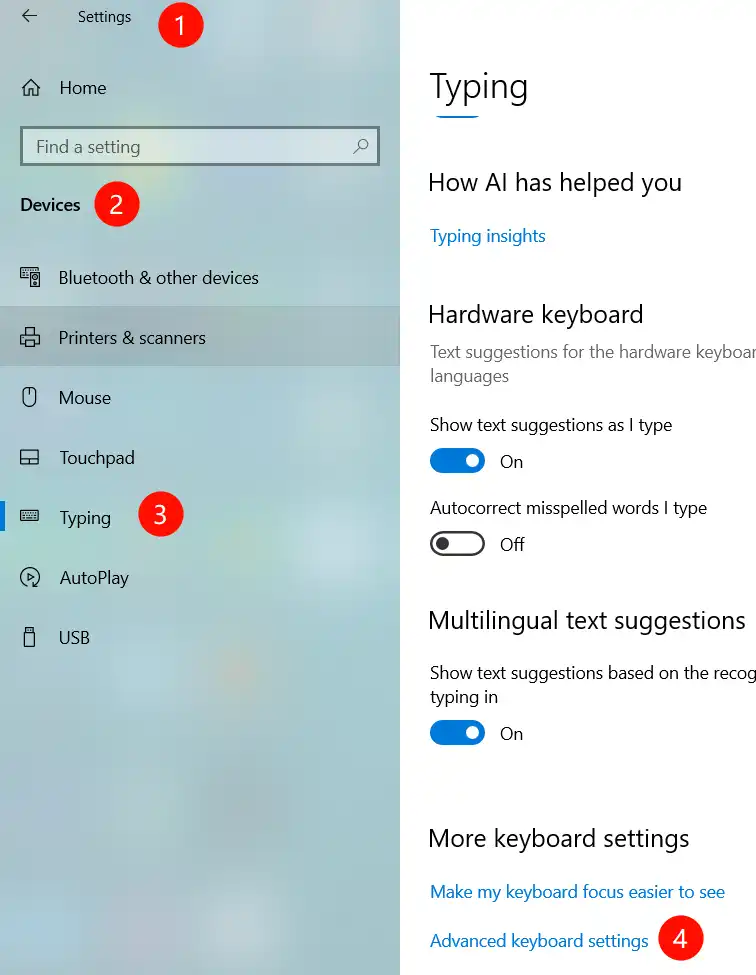
Task: Go to Bluetooth & other devices section
Action: (158, 278)
